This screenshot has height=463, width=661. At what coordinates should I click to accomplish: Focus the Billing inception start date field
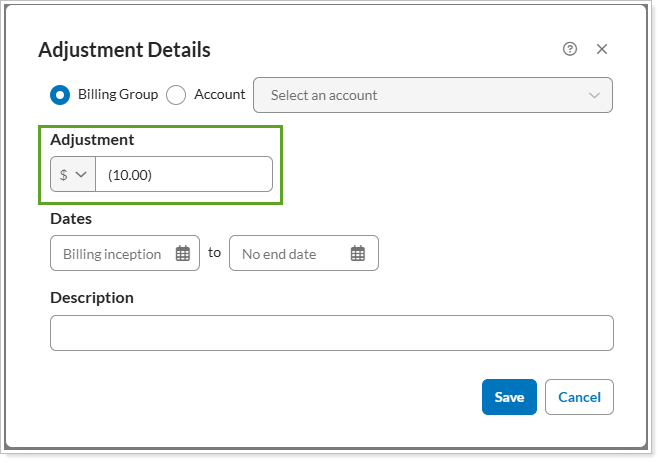(x=112, y=254)
